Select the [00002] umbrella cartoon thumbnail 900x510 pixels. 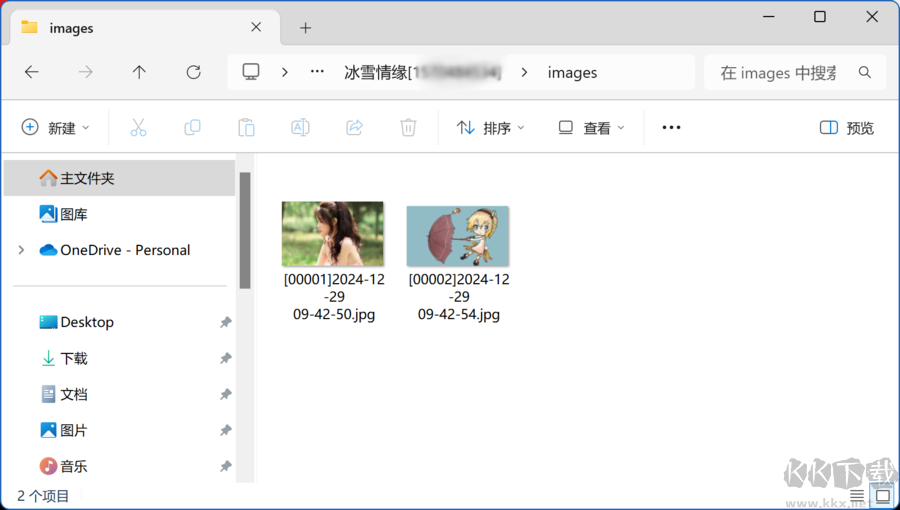[457, 236]
